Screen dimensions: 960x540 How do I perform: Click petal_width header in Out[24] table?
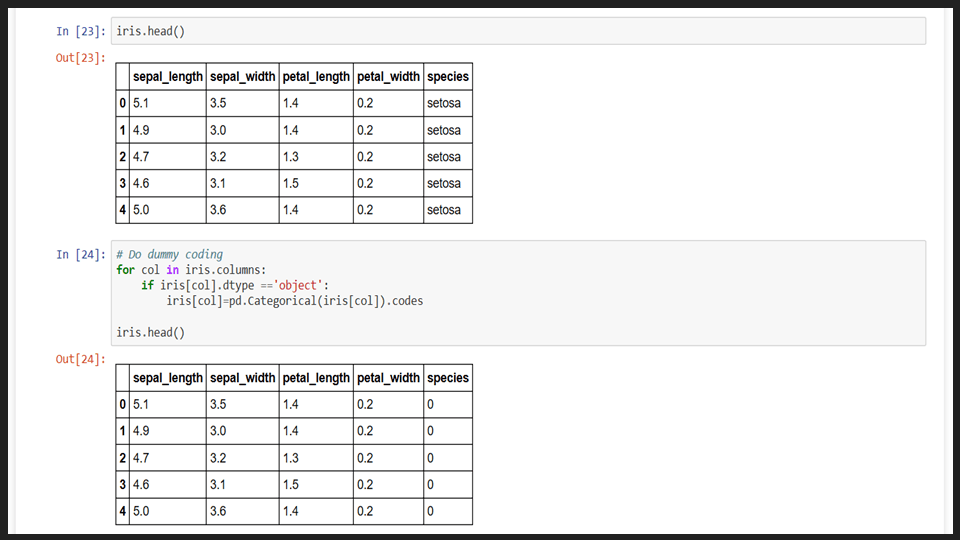[x=388, y=378]
